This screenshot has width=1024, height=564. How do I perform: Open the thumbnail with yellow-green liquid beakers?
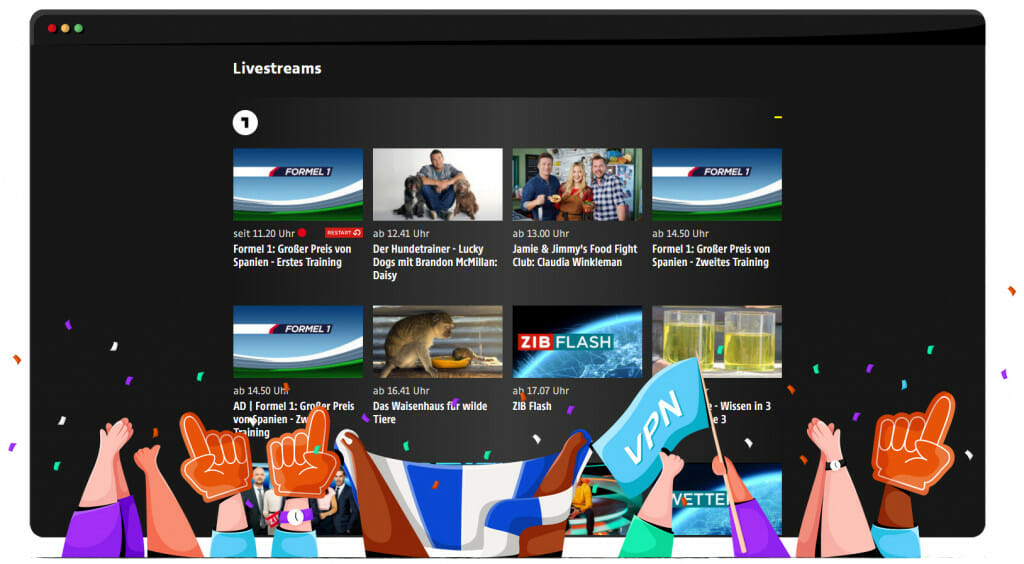point(717,341)
